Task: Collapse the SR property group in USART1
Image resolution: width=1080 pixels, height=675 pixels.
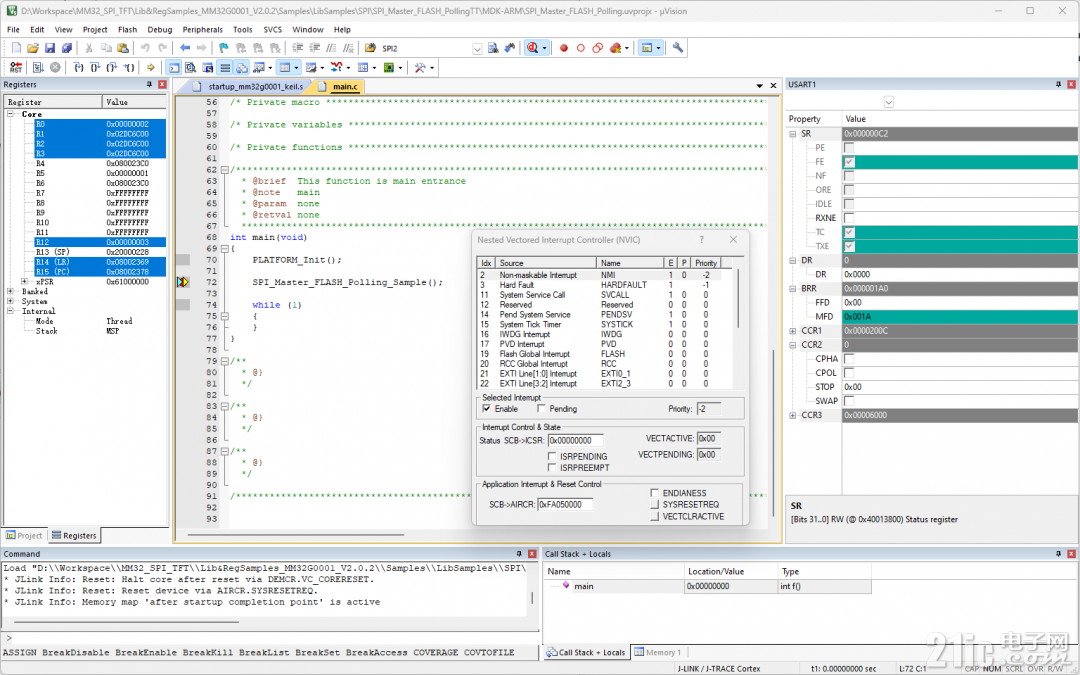Action: tap(793, 134)
